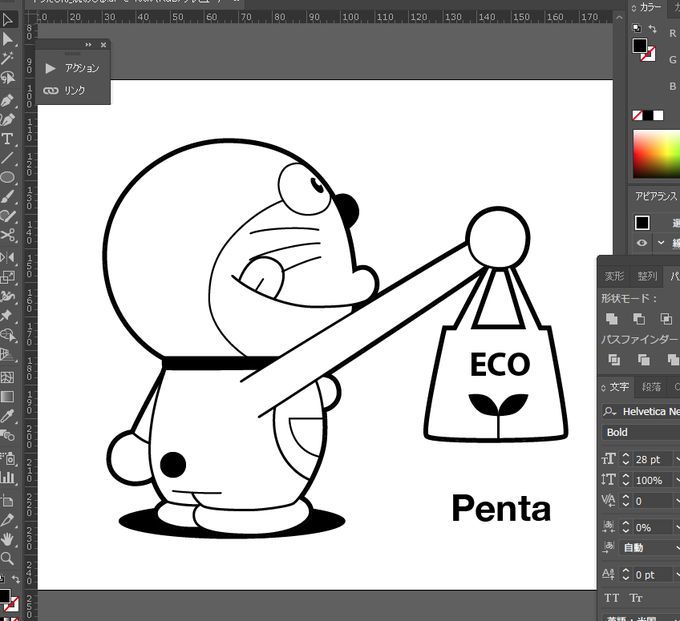
Task: Select the Warp tool
Action: pyautogui.click(x=7, y=296)
